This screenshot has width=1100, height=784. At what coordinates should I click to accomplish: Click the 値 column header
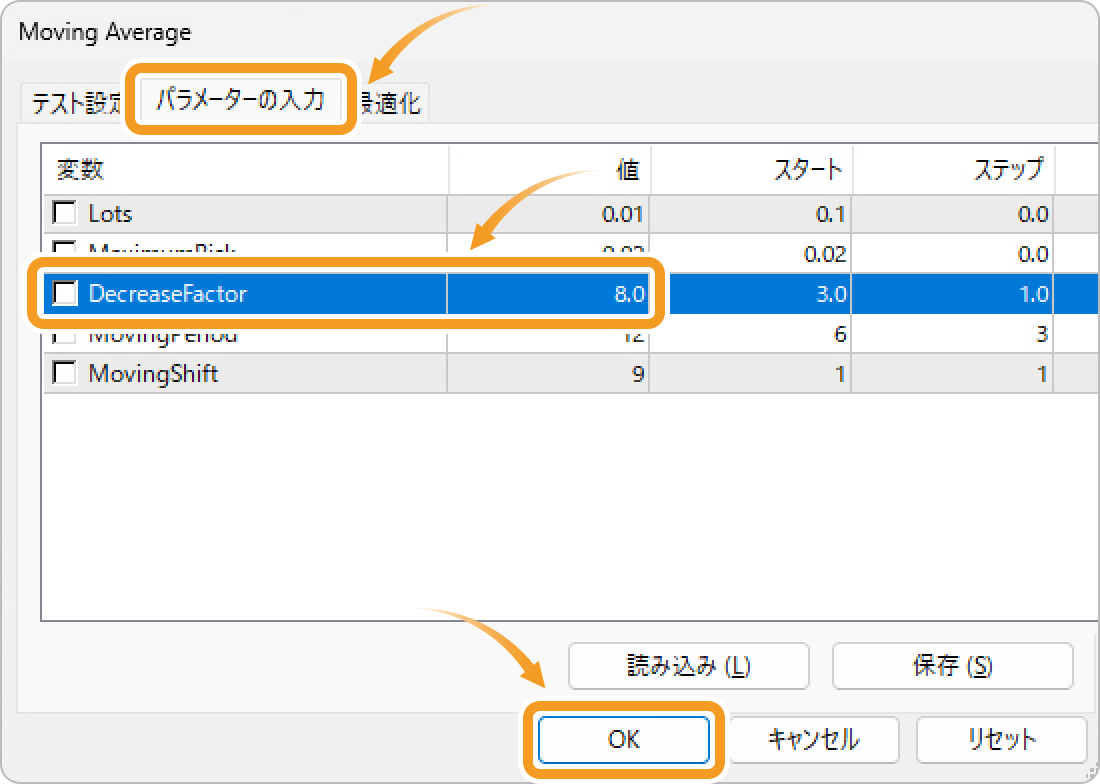click(x=549, y=169)
